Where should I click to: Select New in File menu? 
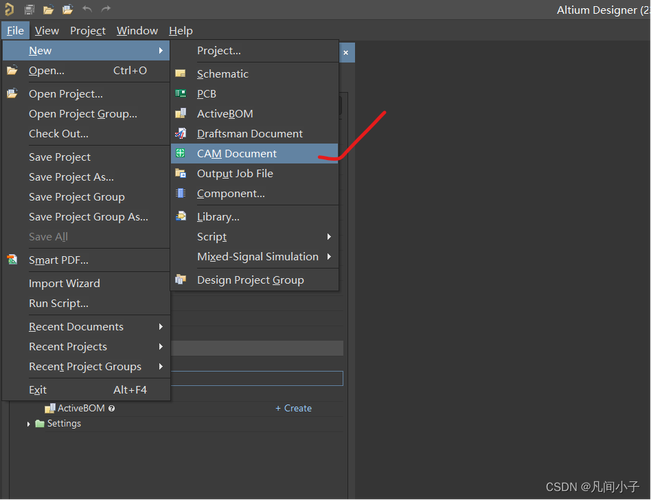tap(86, 50)
